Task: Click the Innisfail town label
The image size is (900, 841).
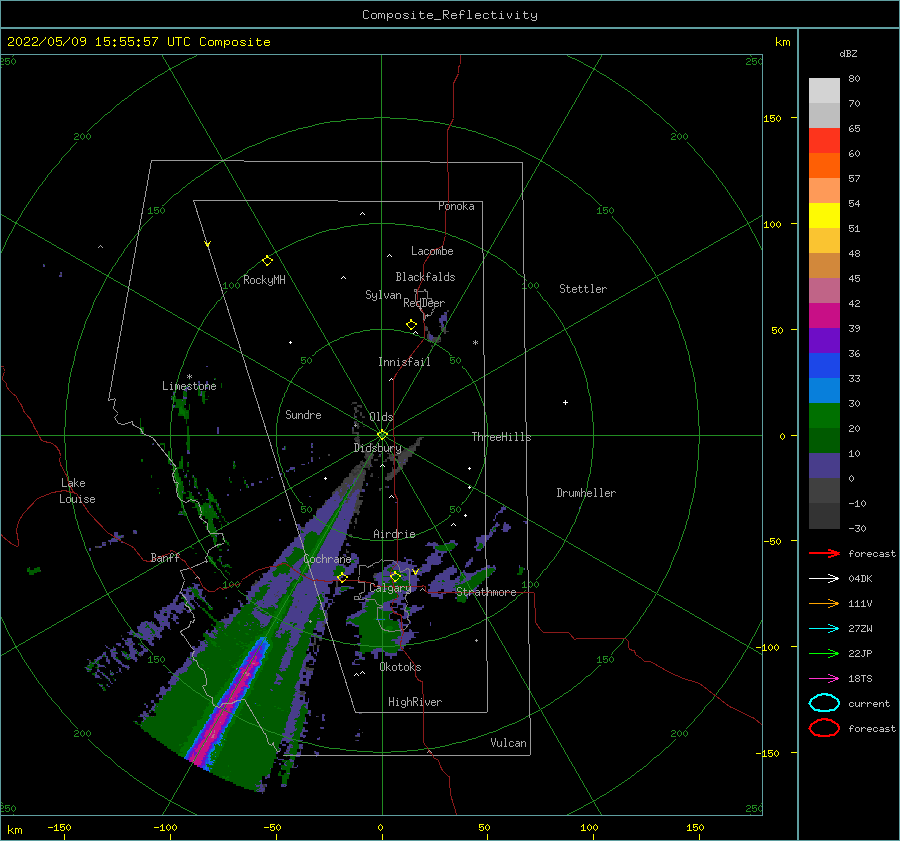Action: pyautogui.click(x=404, y=362)
